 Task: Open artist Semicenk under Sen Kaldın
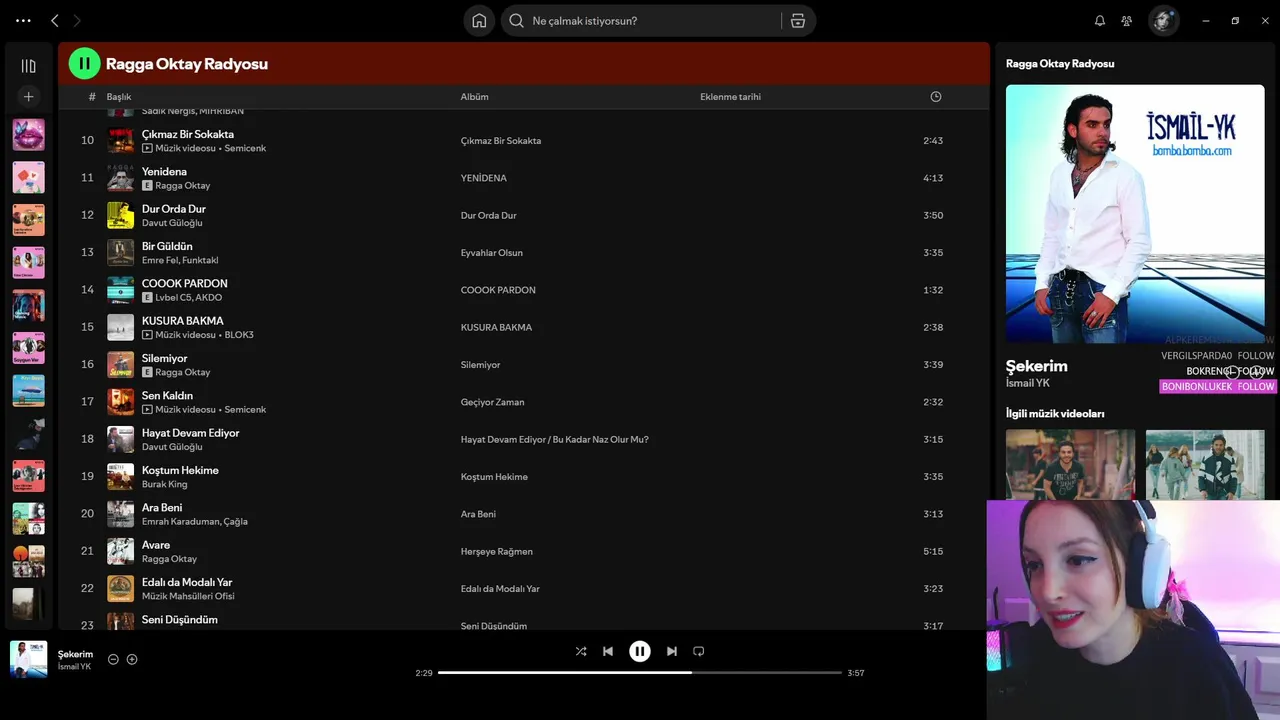[x=245, y=409]
